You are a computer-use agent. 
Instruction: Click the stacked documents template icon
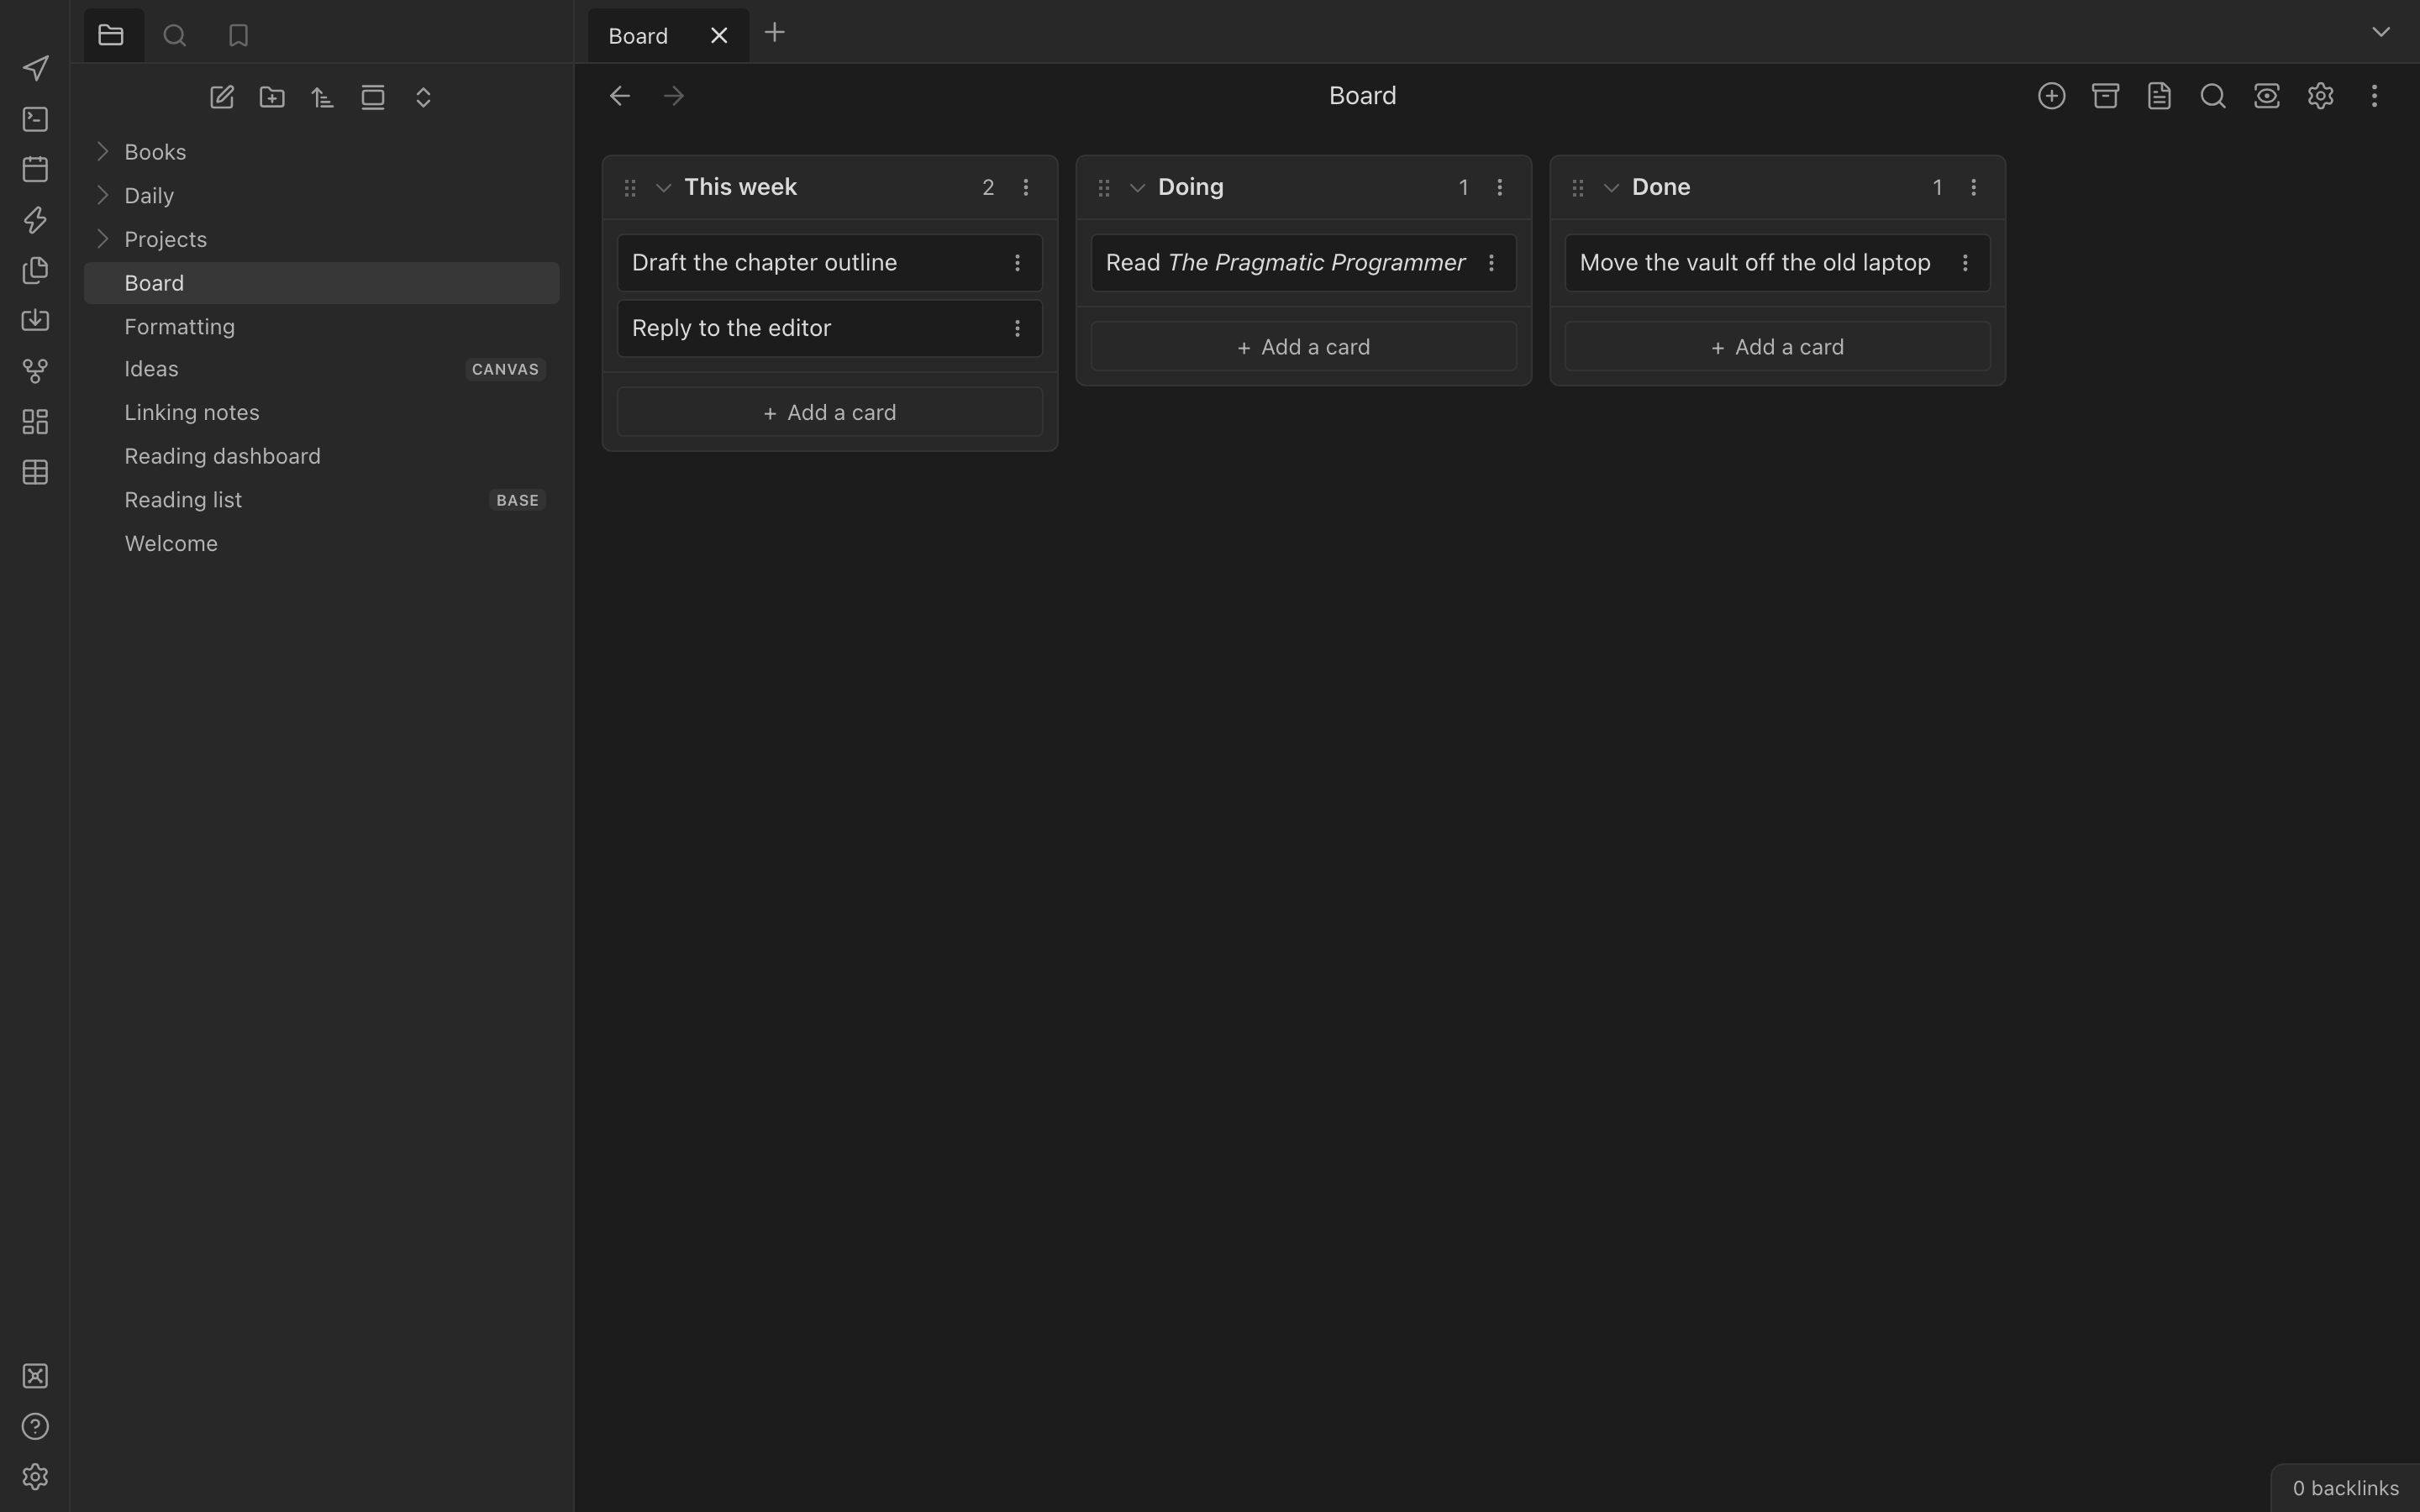(x=35, y=270)
